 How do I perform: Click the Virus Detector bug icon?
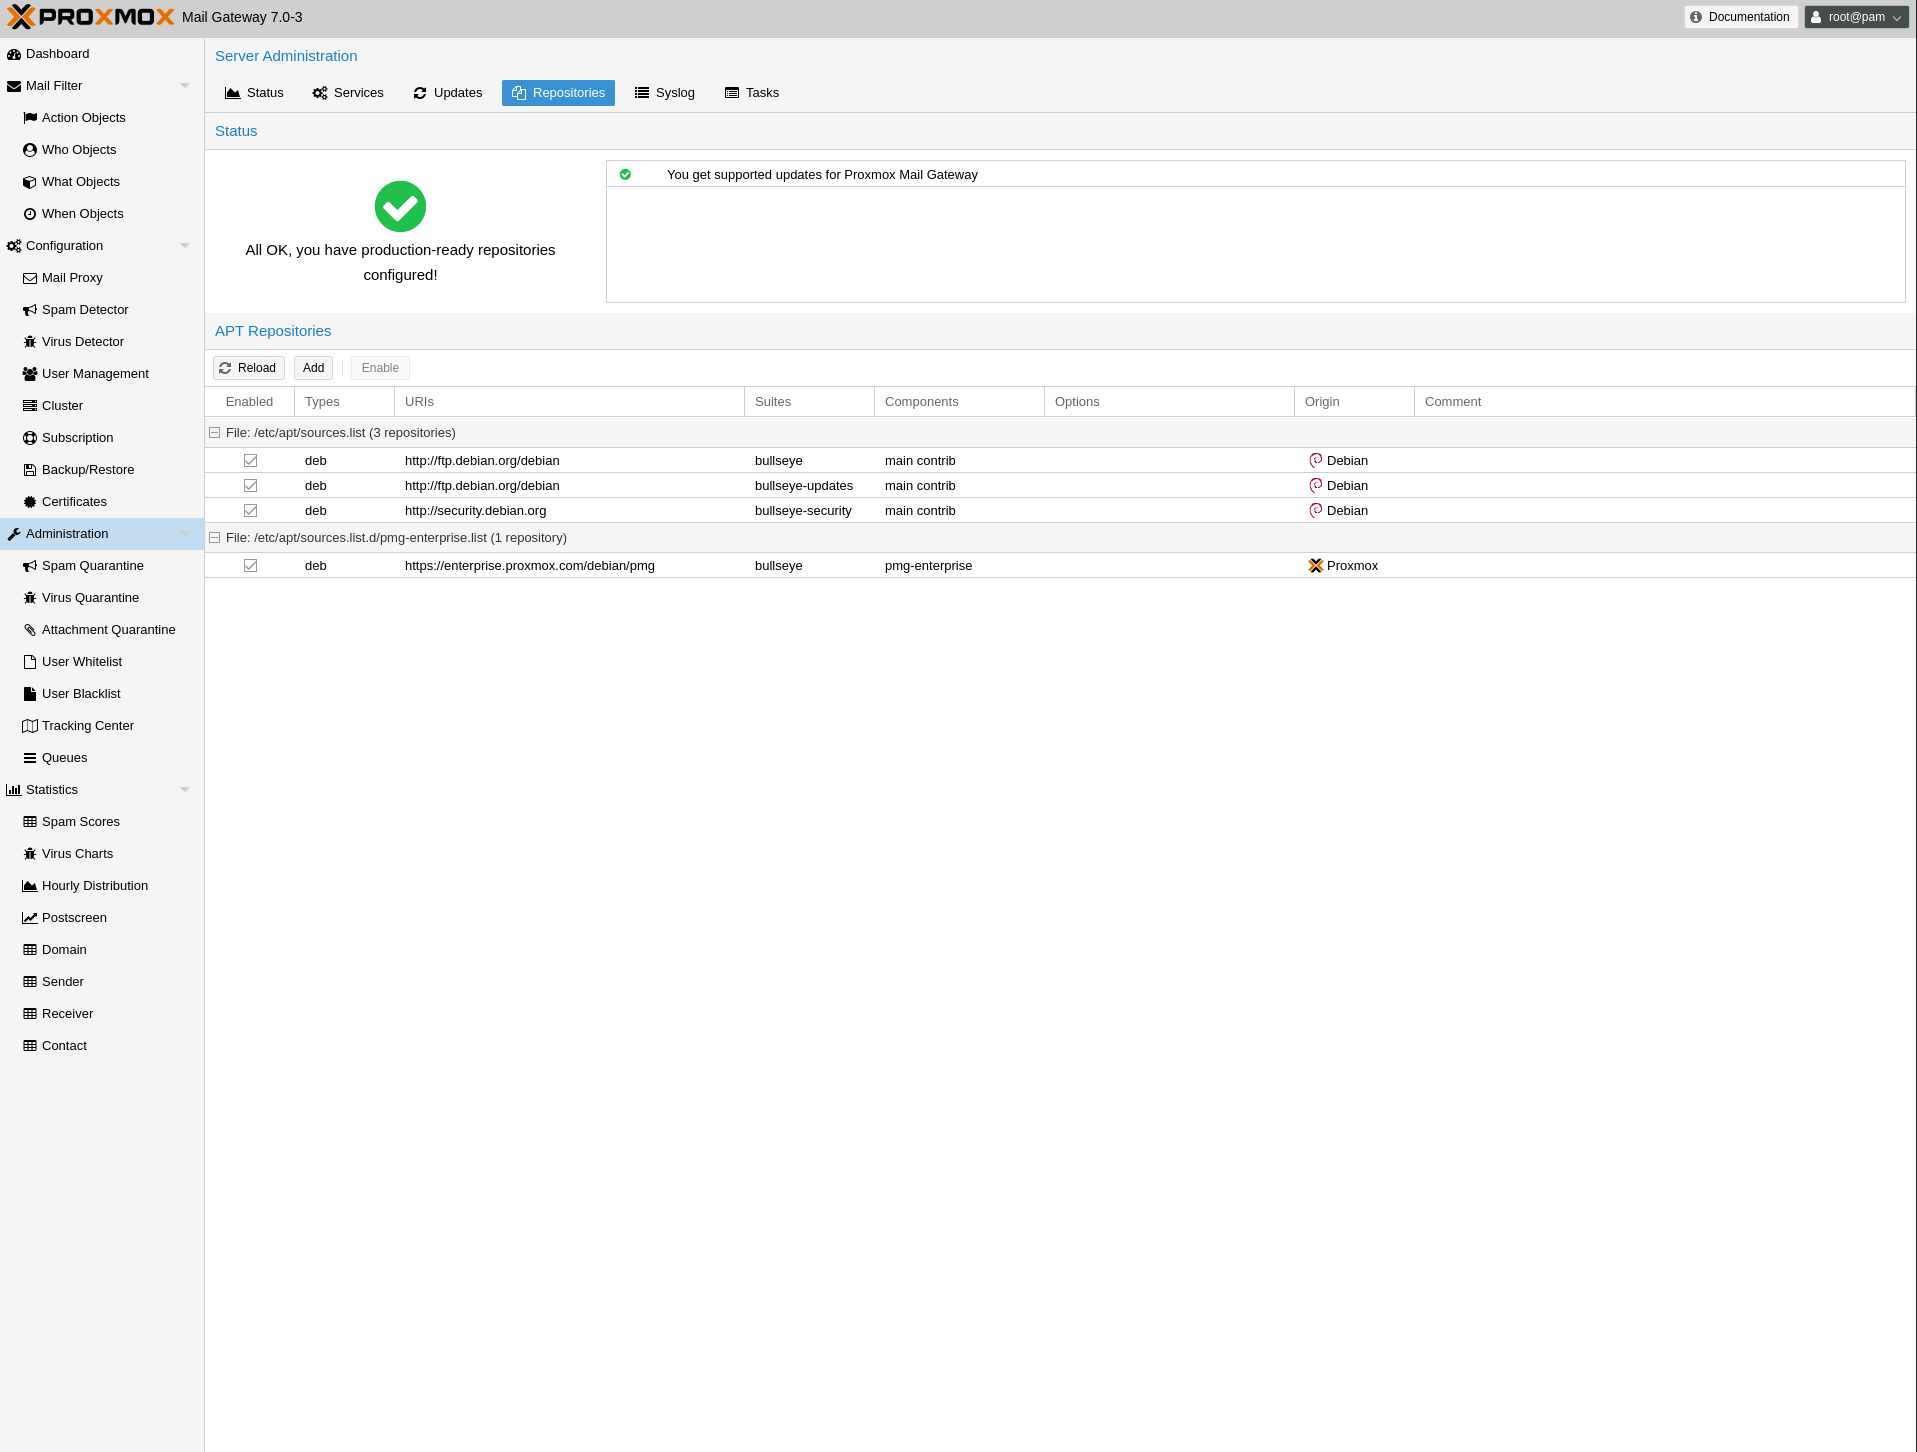30,342
